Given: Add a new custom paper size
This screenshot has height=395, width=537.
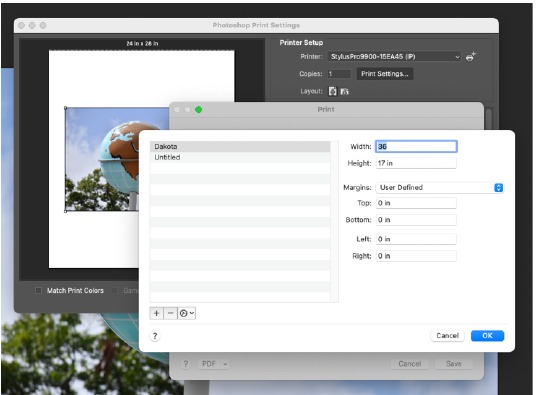Looking at the screenshot, I should coord(157,313).
